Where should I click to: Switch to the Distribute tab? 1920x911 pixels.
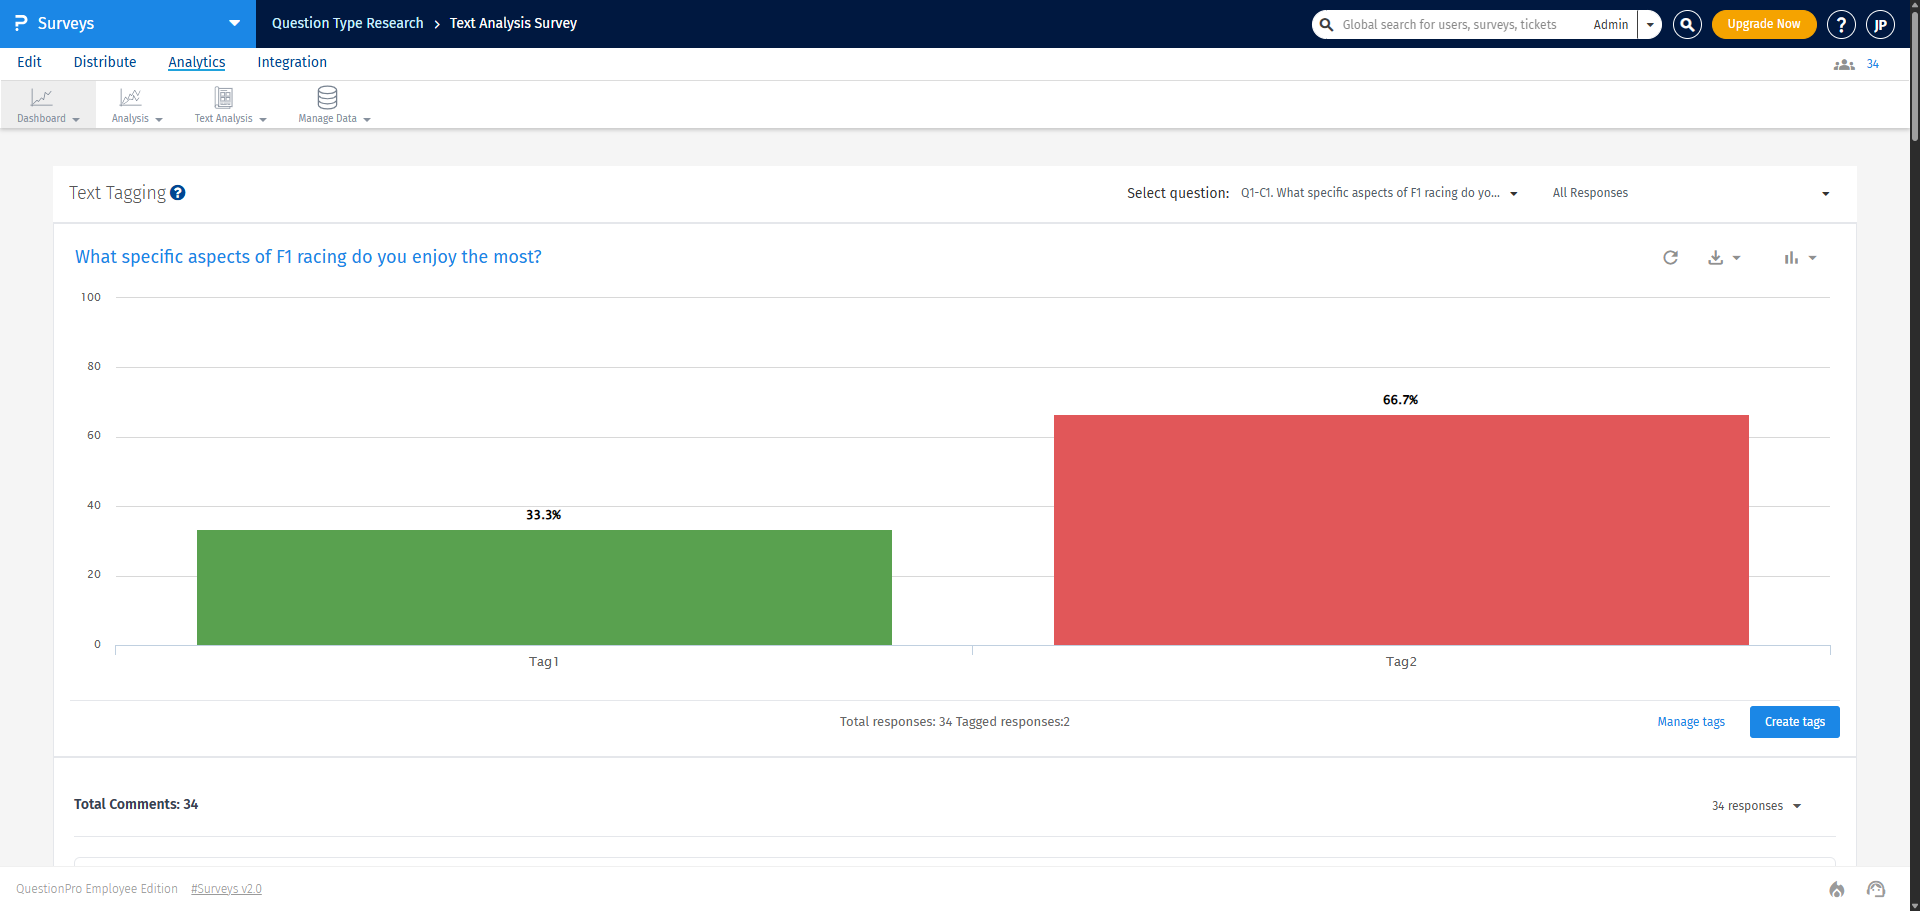click(105, 62)
